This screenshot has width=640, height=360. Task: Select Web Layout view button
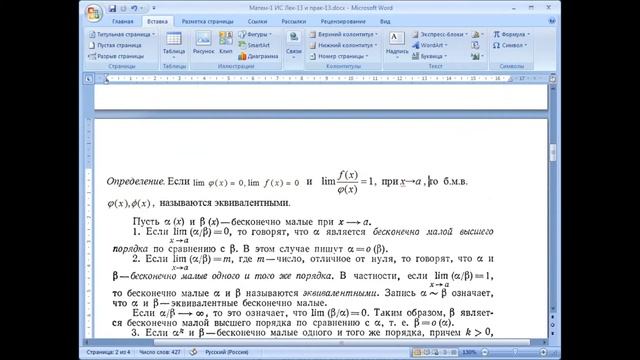436,352
